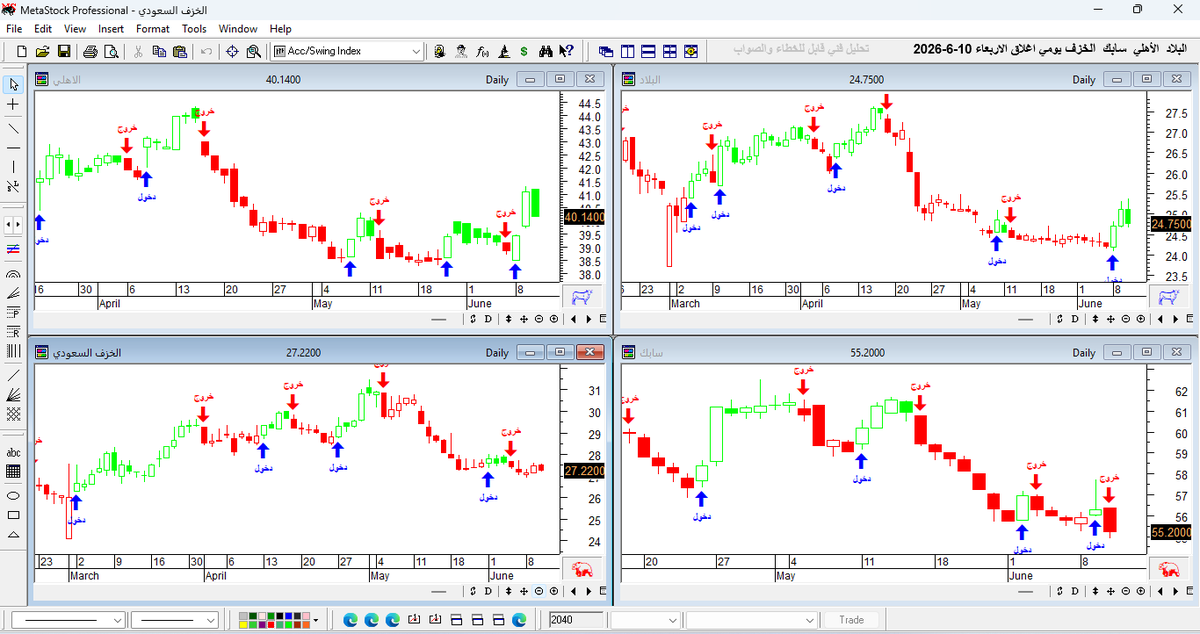Click Daily periodicity in الخزف السعودي chart
Image resolution: width=1200 pixels, height=634 pixels.
[497, 353]
